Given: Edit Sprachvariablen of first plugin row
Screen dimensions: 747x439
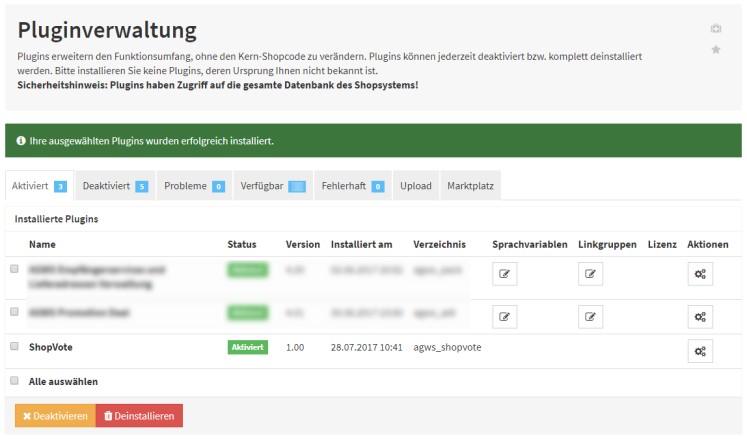Looking at the screenshot, I should click(x=505, y=273).
